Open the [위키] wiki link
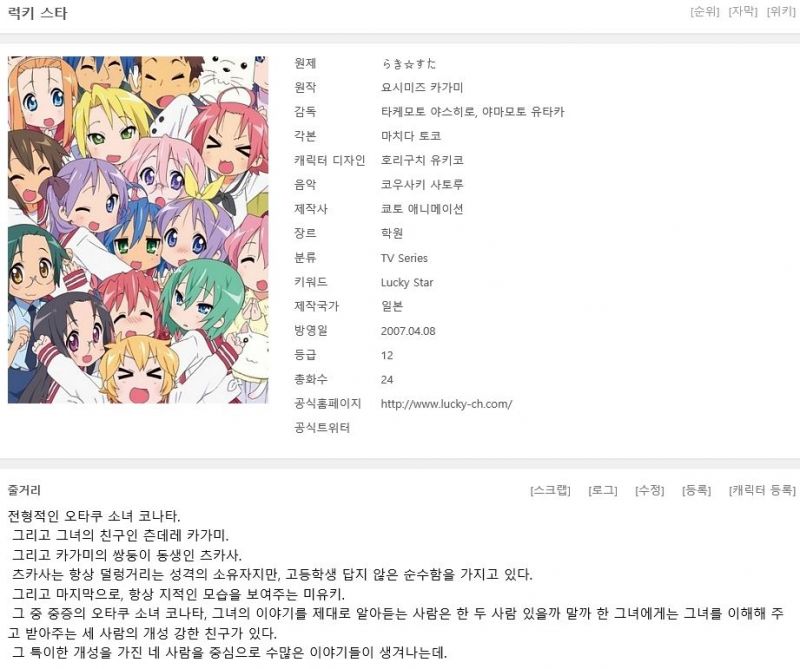The height and width of the screenshot is (669, 800). click(781, 11)
